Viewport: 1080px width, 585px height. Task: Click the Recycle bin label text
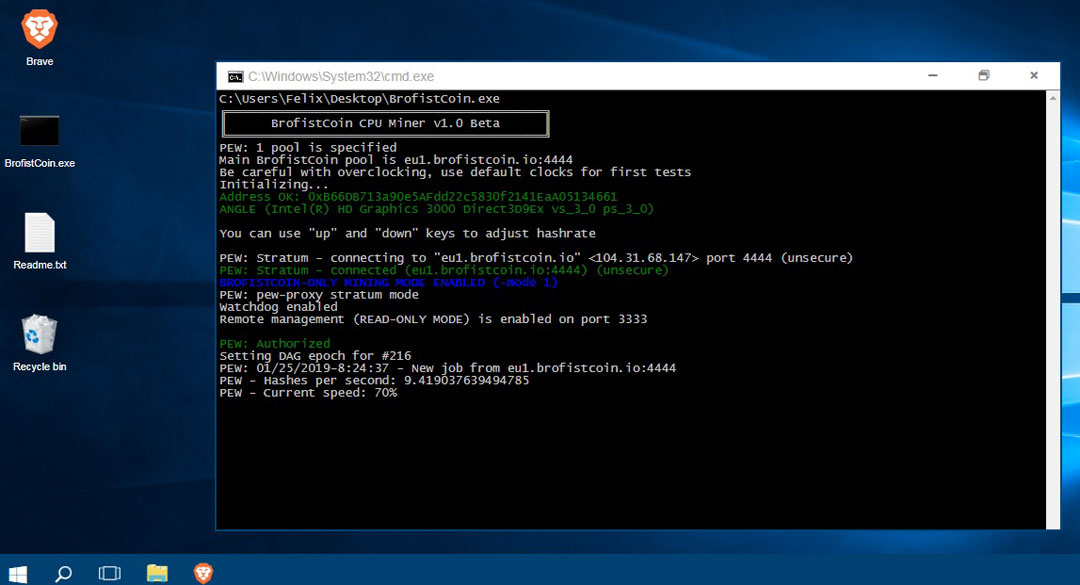(39, 367)
